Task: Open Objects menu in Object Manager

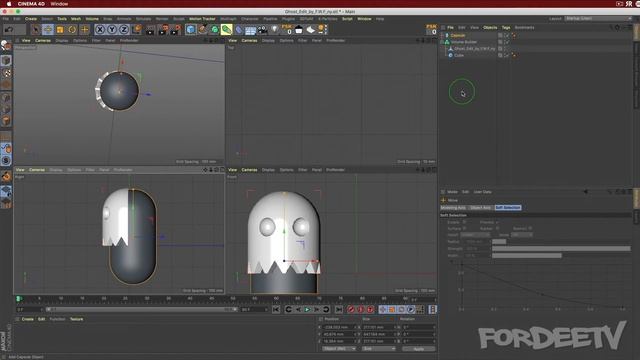Action: pyautogui.click(x=490, y=27)
